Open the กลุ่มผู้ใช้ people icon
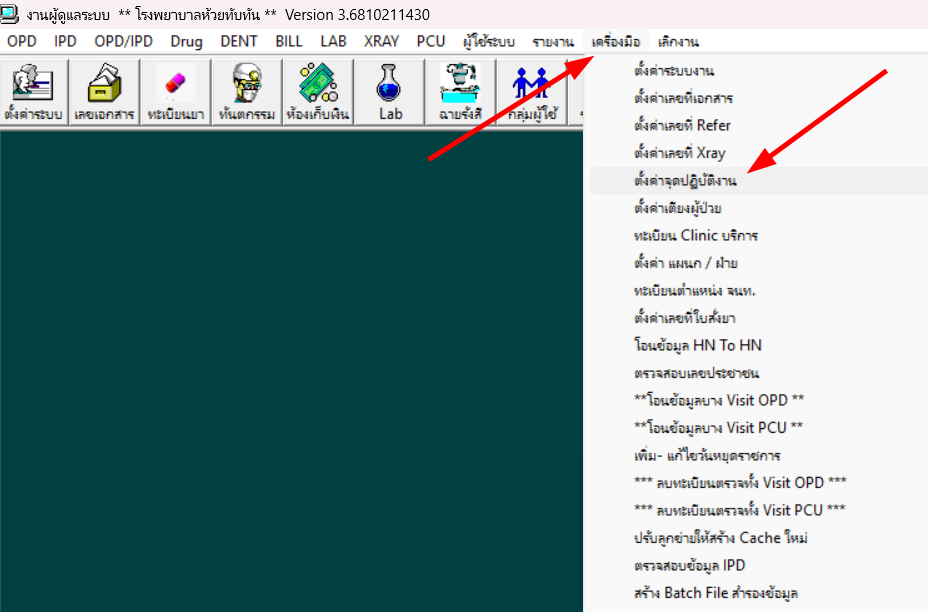928x612 pixels. (531, 91)
